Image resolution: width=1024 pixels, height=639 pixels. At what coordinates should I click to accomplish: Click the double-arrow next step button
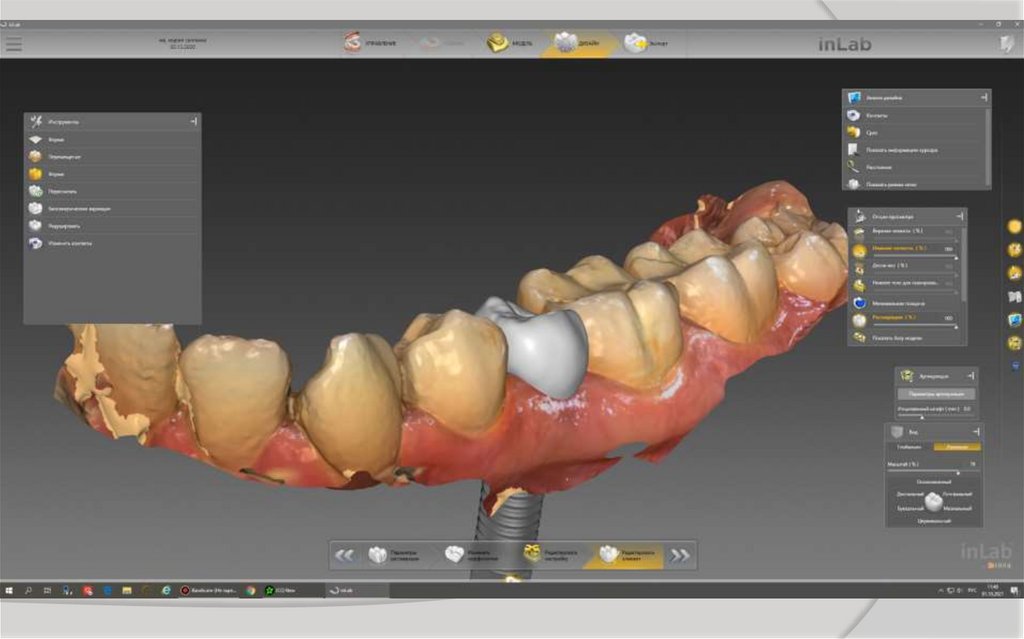pyautogui.click(x=680, y=555)
